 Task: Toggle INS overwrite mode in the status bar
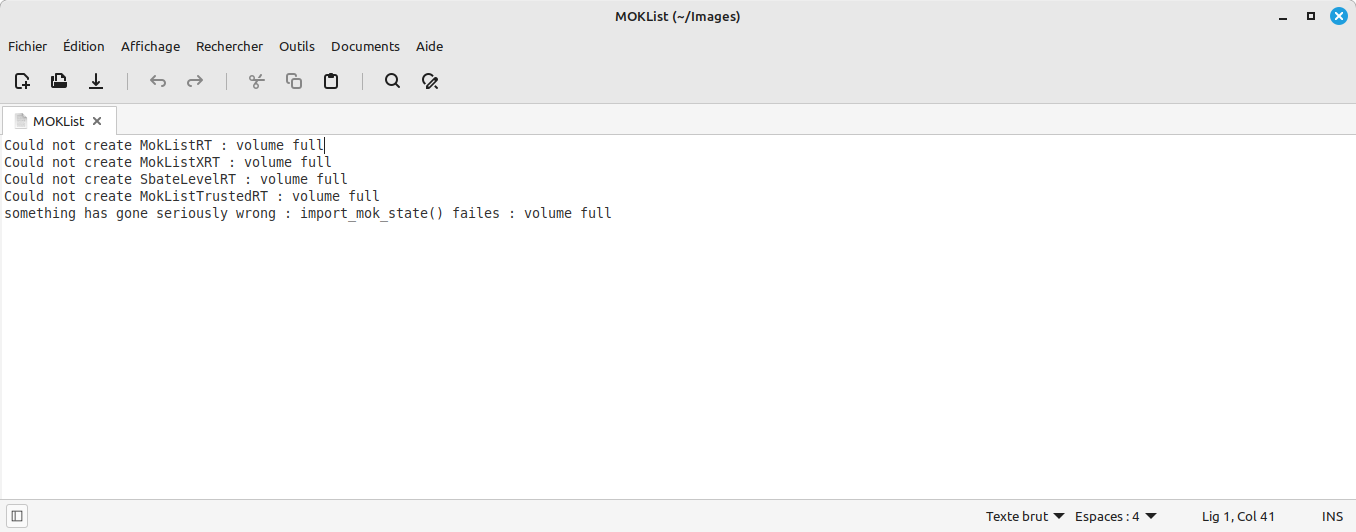coord(1332,517)
